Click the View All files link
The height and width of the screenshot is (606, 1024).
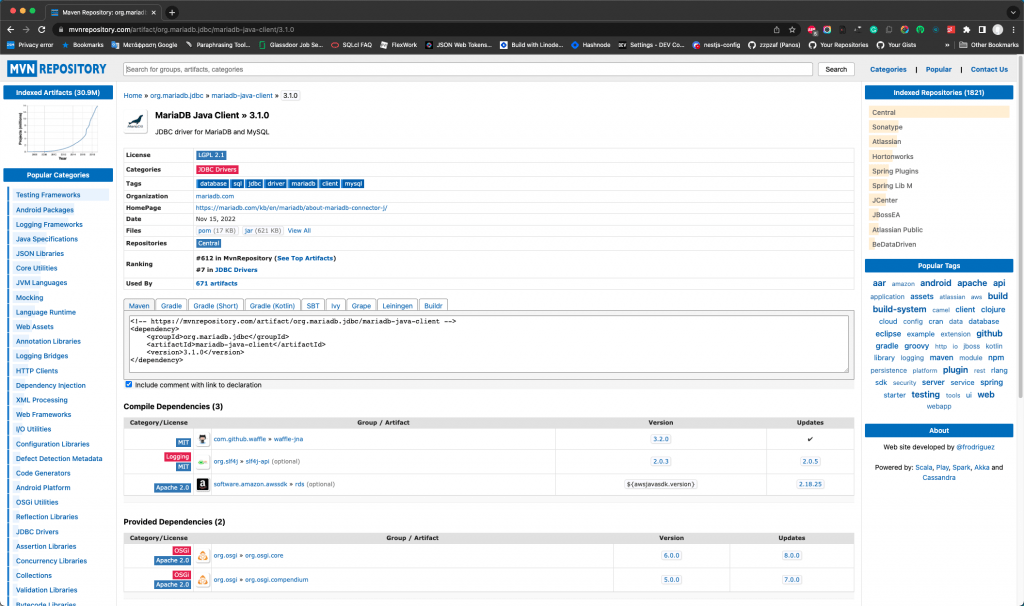click(x=299, y=231)
